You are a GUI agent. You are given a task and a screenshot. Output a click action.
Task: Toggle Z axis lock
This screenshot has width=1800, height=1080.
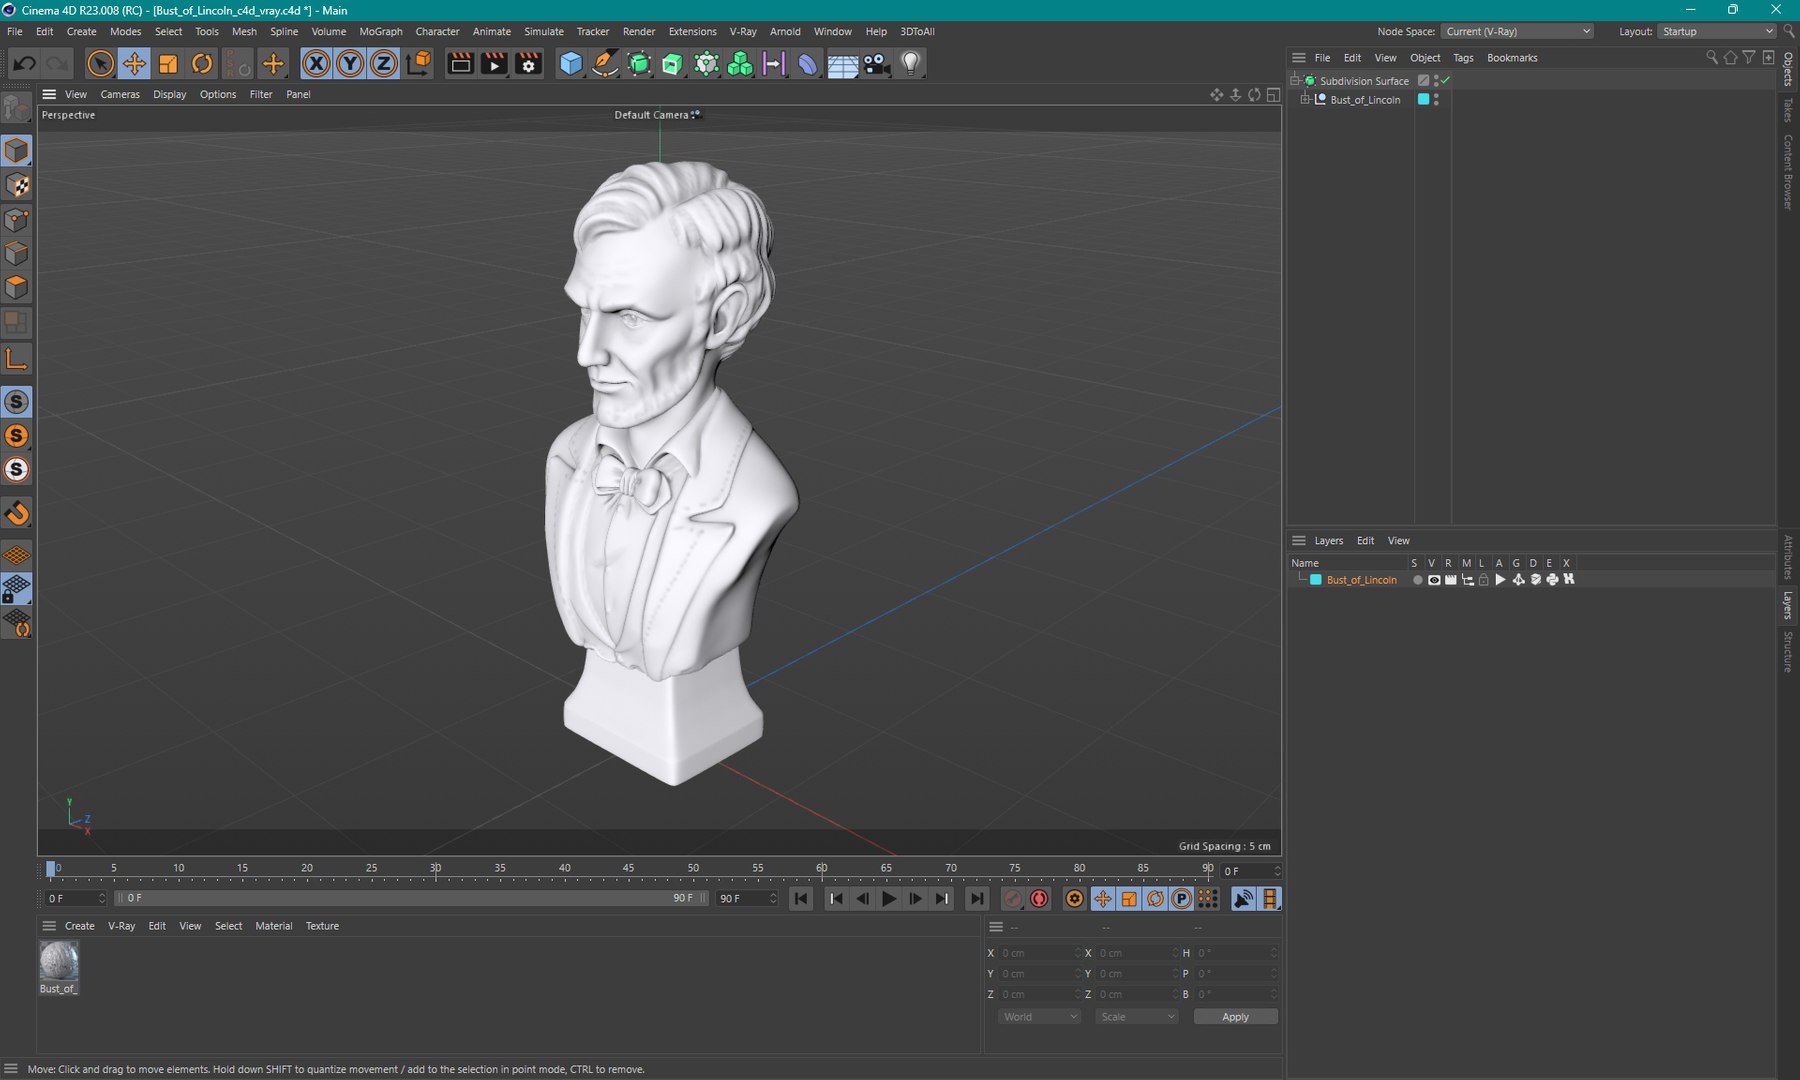point(384,64)
